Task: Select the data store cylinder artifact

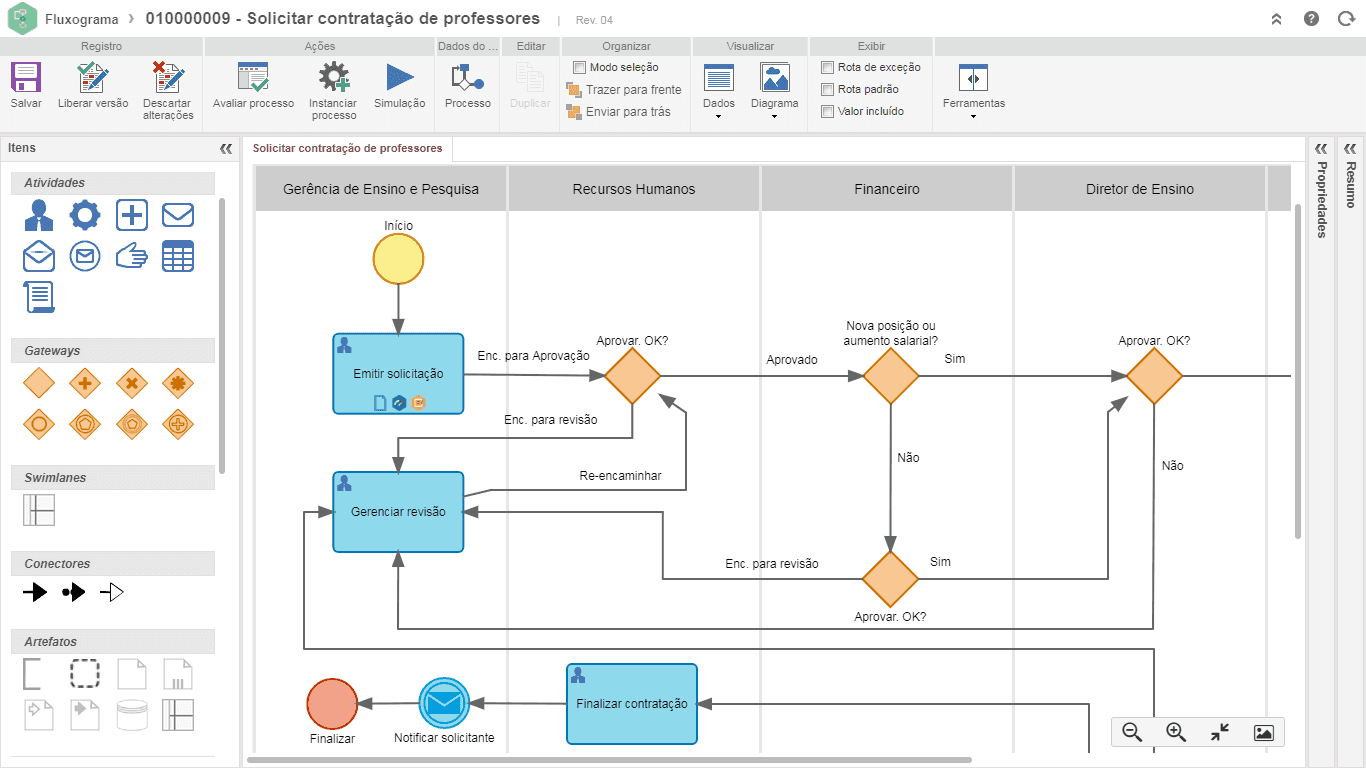Action: coord(132,715)
